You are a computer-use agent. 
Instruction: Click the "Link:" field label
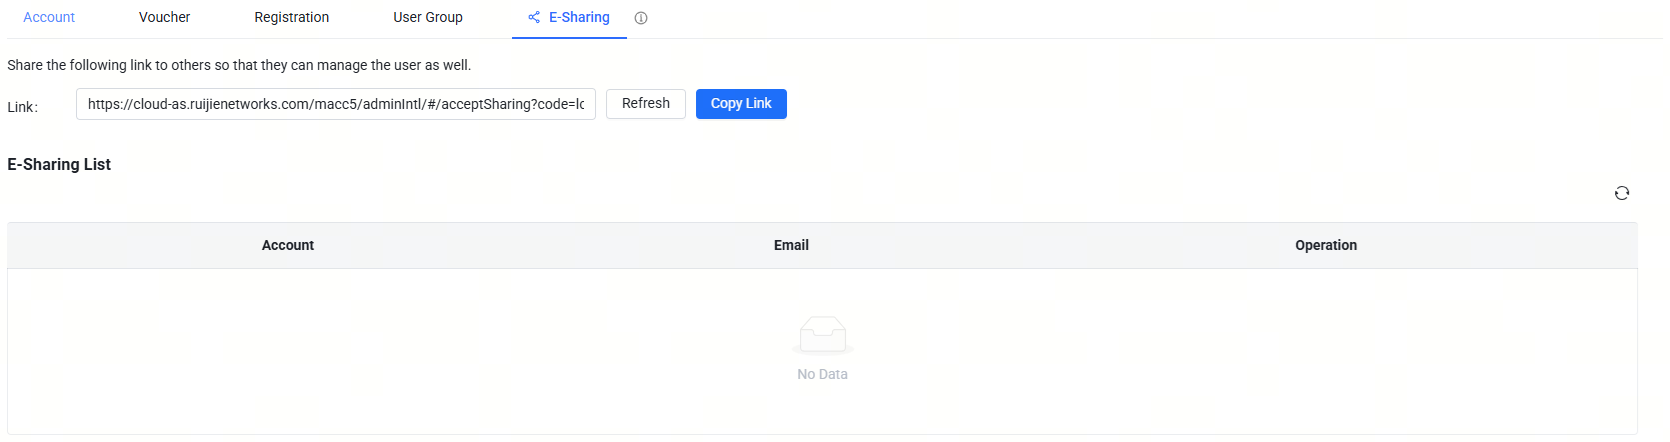[x=22, y=107]
